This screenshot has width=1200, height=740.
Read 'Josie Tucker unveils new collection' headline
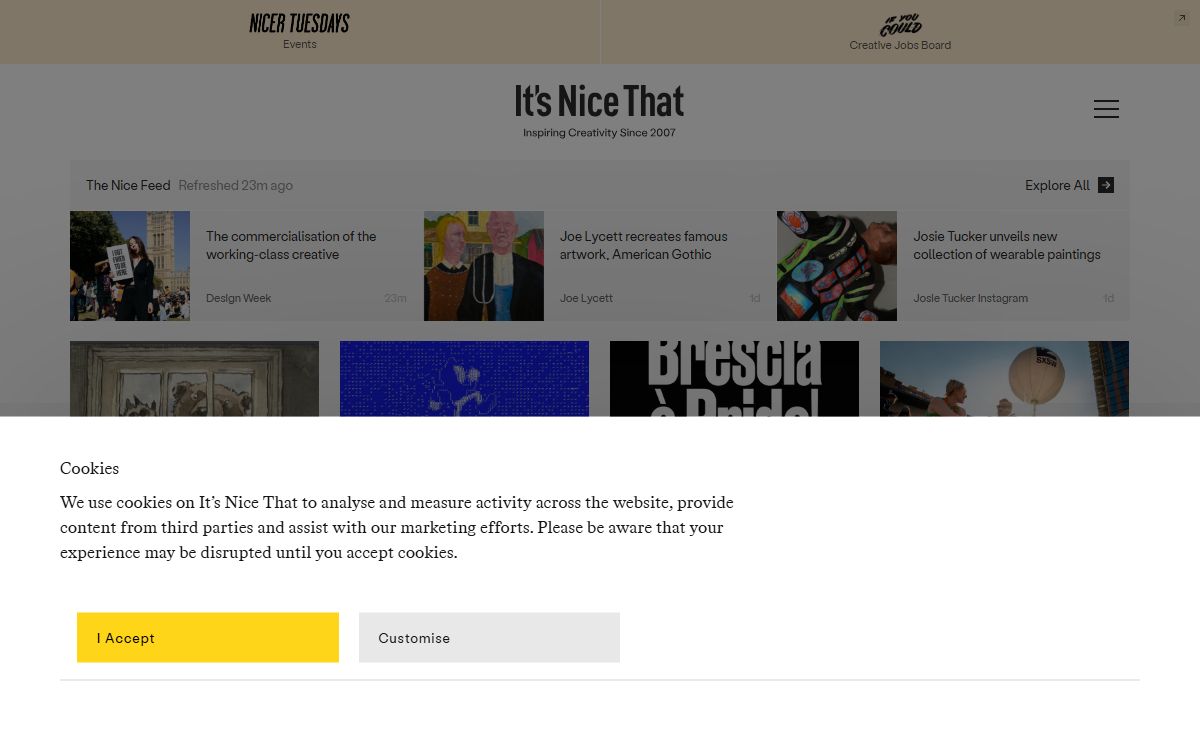click(x=1006, y=245)
